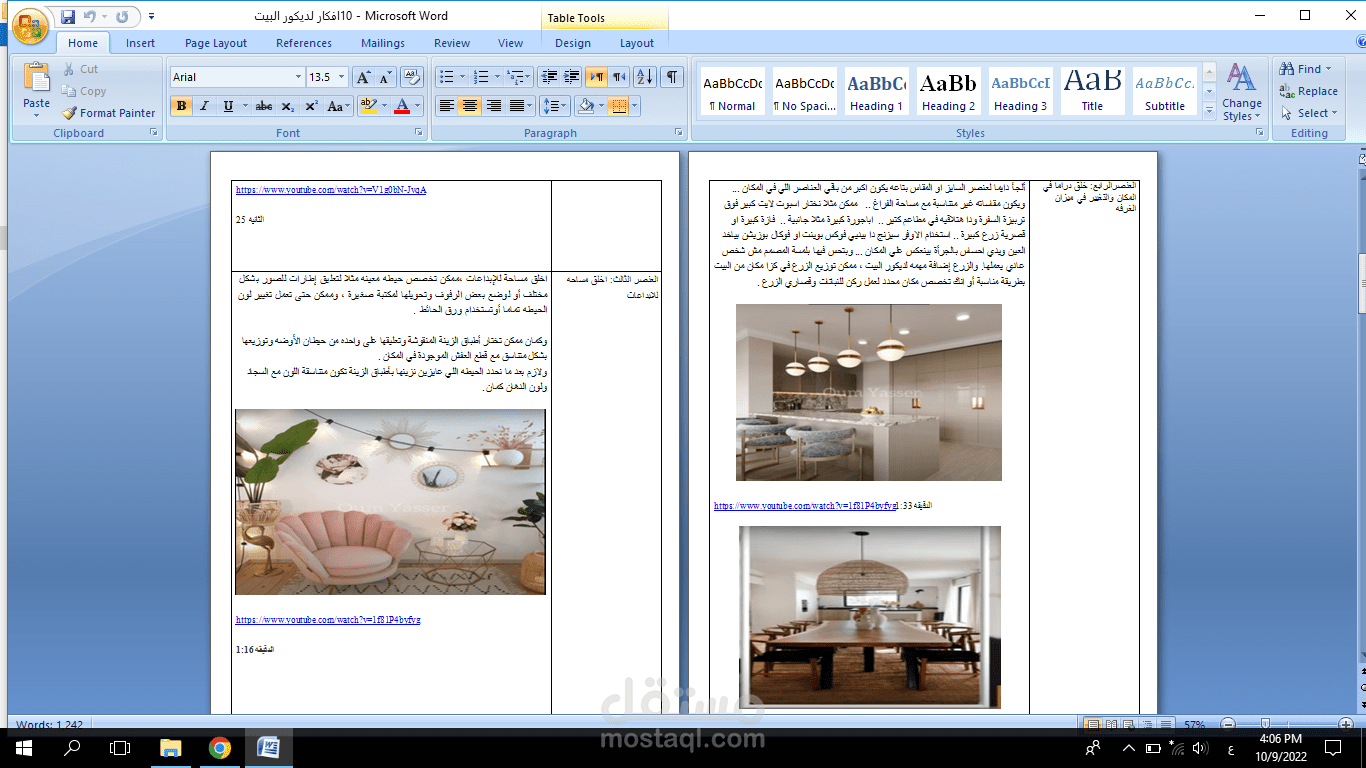
Task: Expand numbering list dropdown arrow
Action: pos(496,77)
